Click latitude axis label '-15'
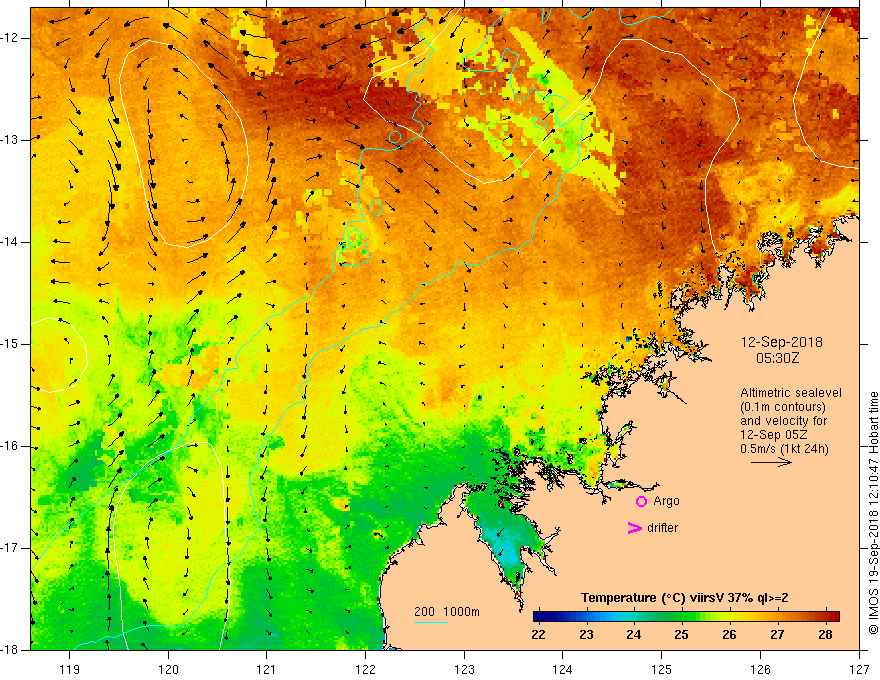This screenshot has width=880, height=680. tap(10, 344)
